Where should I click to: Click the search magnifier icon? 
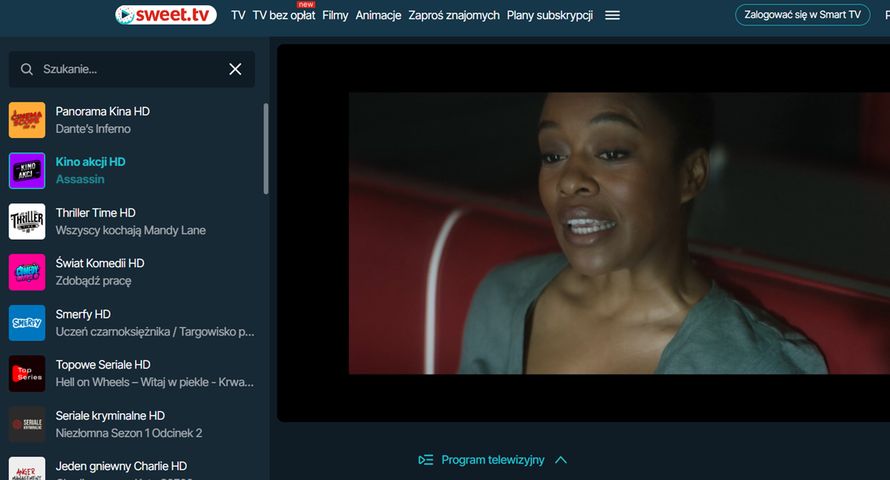[x=27, y=69]
